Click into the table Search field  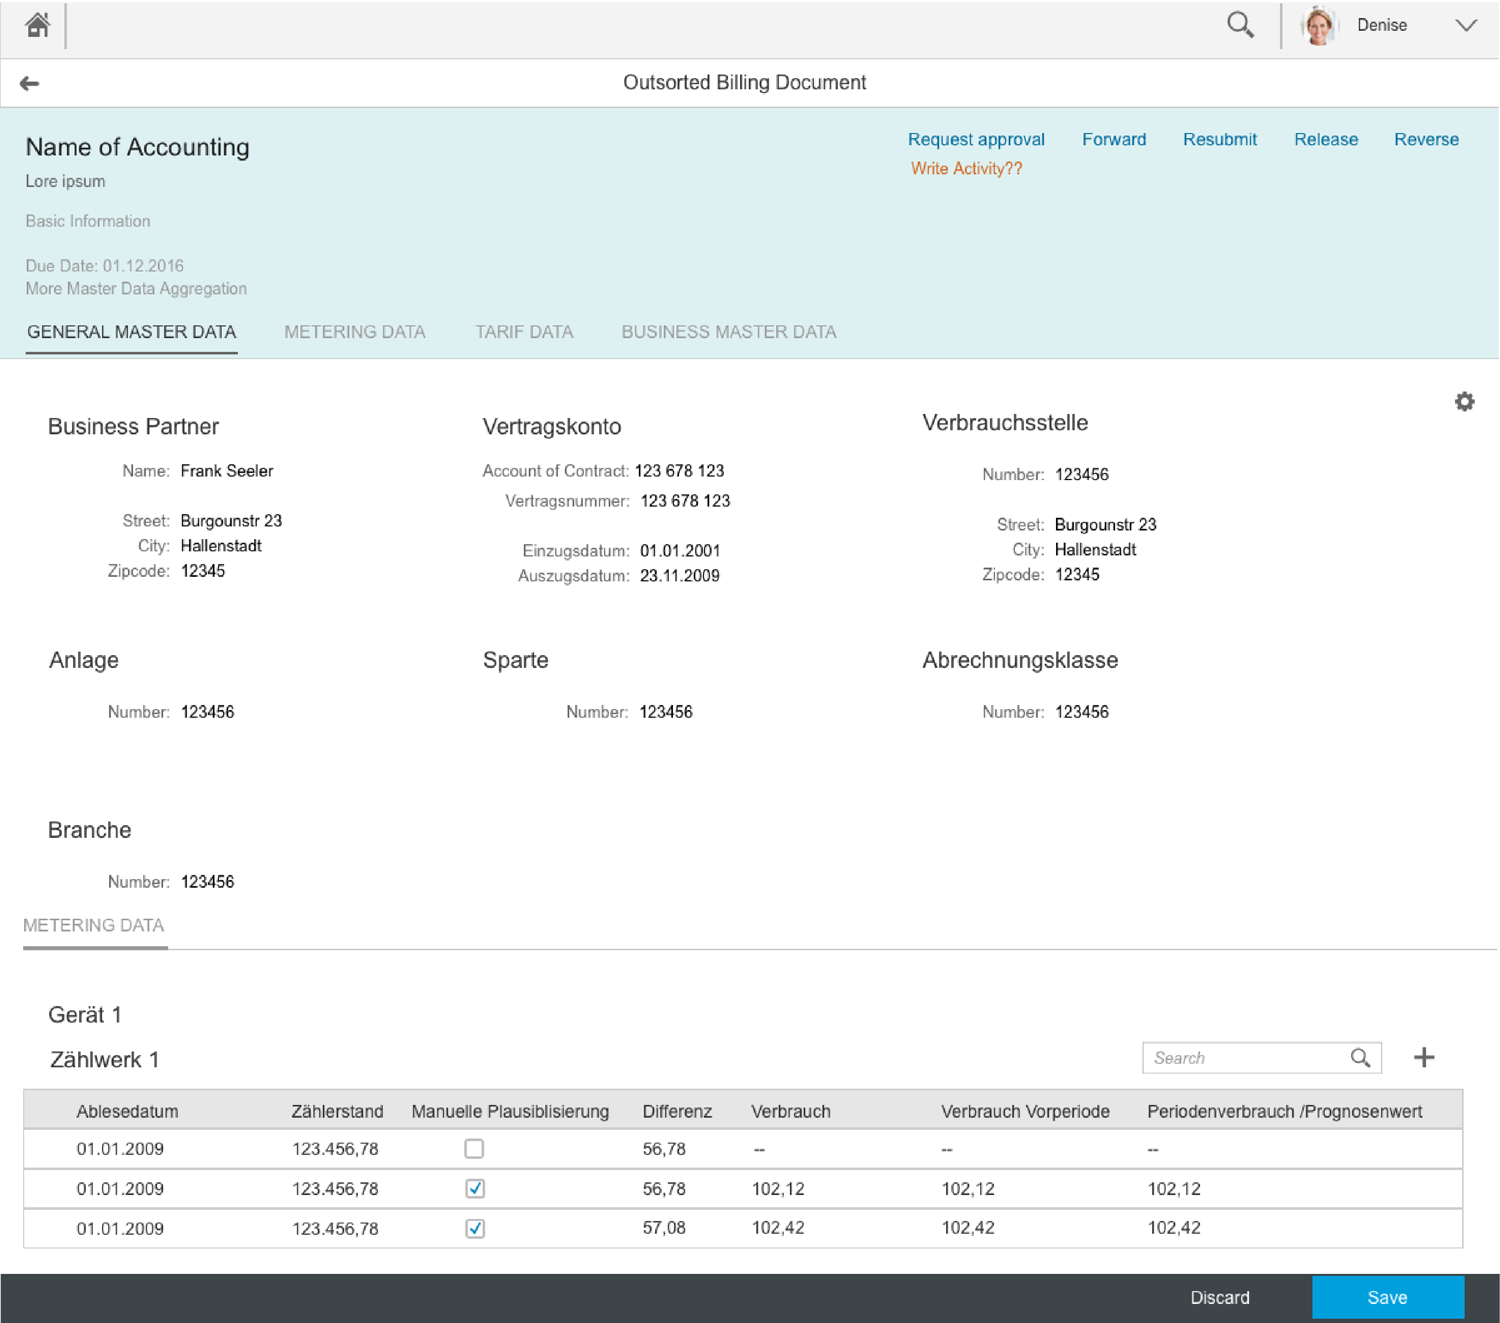(x=1244, y=1058)
